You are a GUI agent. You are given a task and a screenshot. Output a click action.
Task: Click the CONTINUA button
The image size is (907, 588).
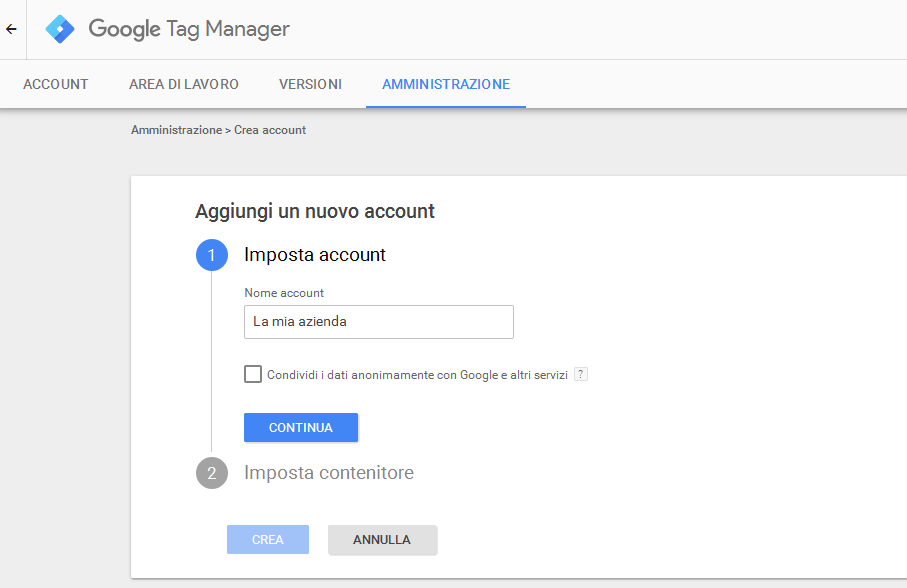[x=301, y=428]
